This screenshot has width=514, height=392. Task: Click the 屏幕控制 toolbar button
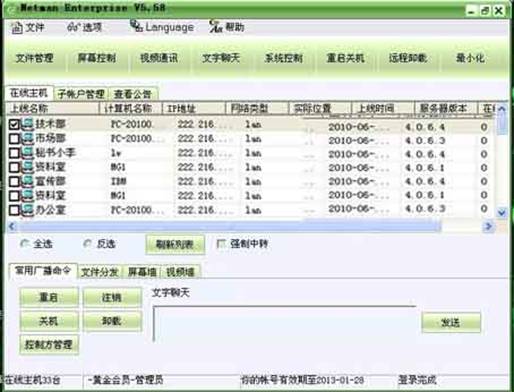(x=97, y=58)
